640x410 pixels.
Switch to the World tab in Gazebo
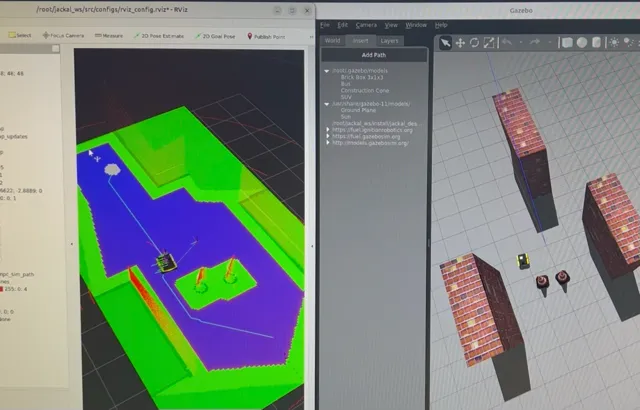pyautogui.click(x=333, y=40)
